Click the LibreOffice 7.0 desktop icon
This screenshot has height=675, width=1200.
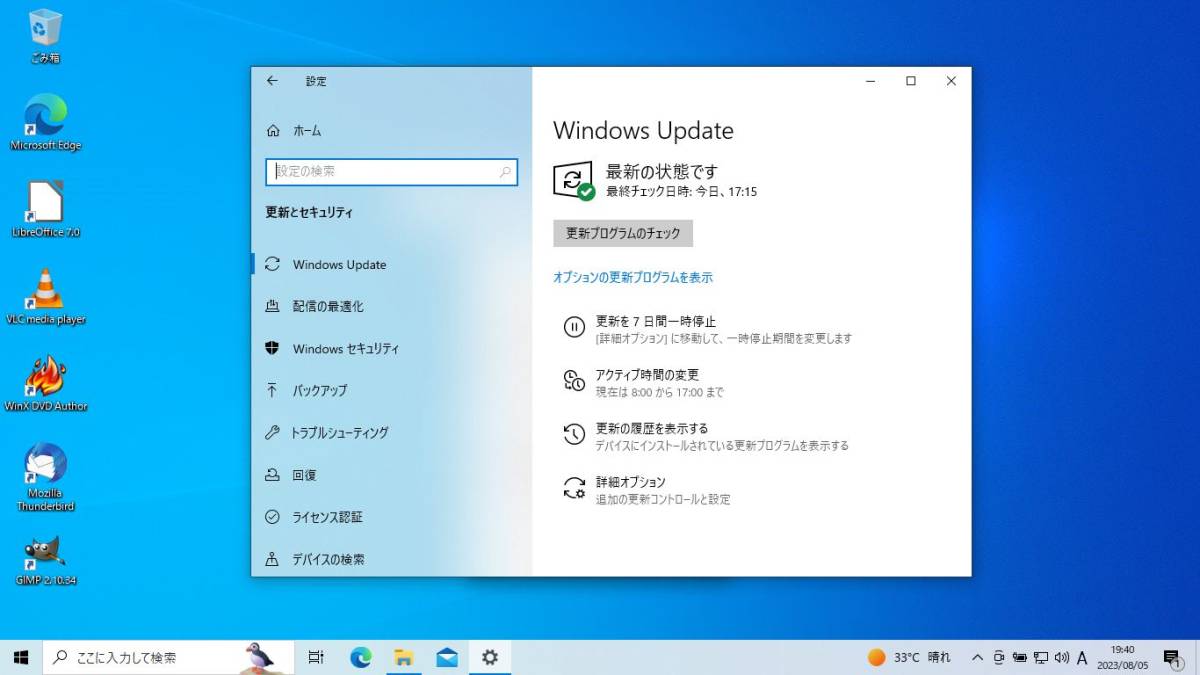tap(45, 209)
